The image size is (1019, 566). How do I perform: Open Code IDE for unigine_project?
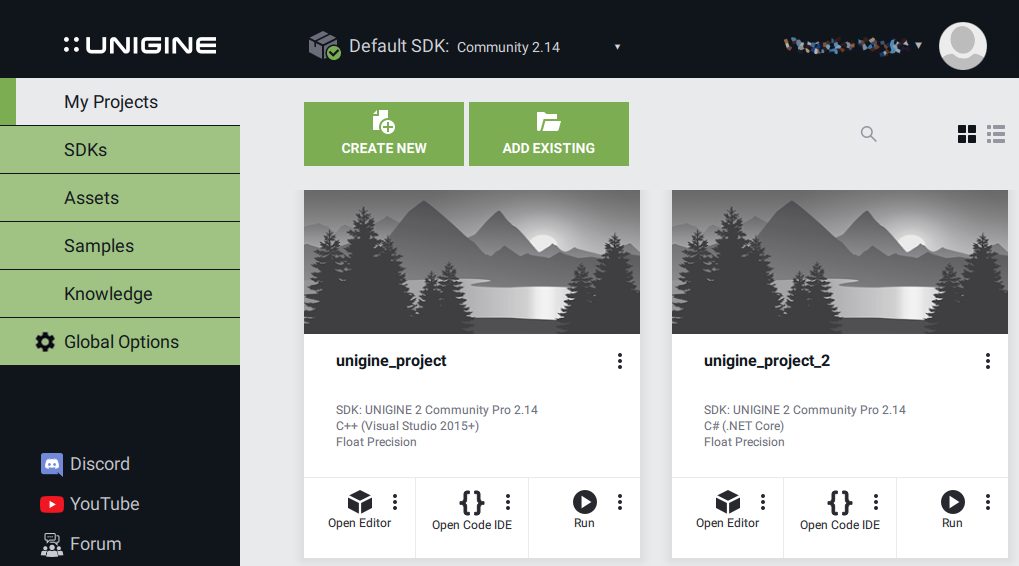(x=472, y=511)
